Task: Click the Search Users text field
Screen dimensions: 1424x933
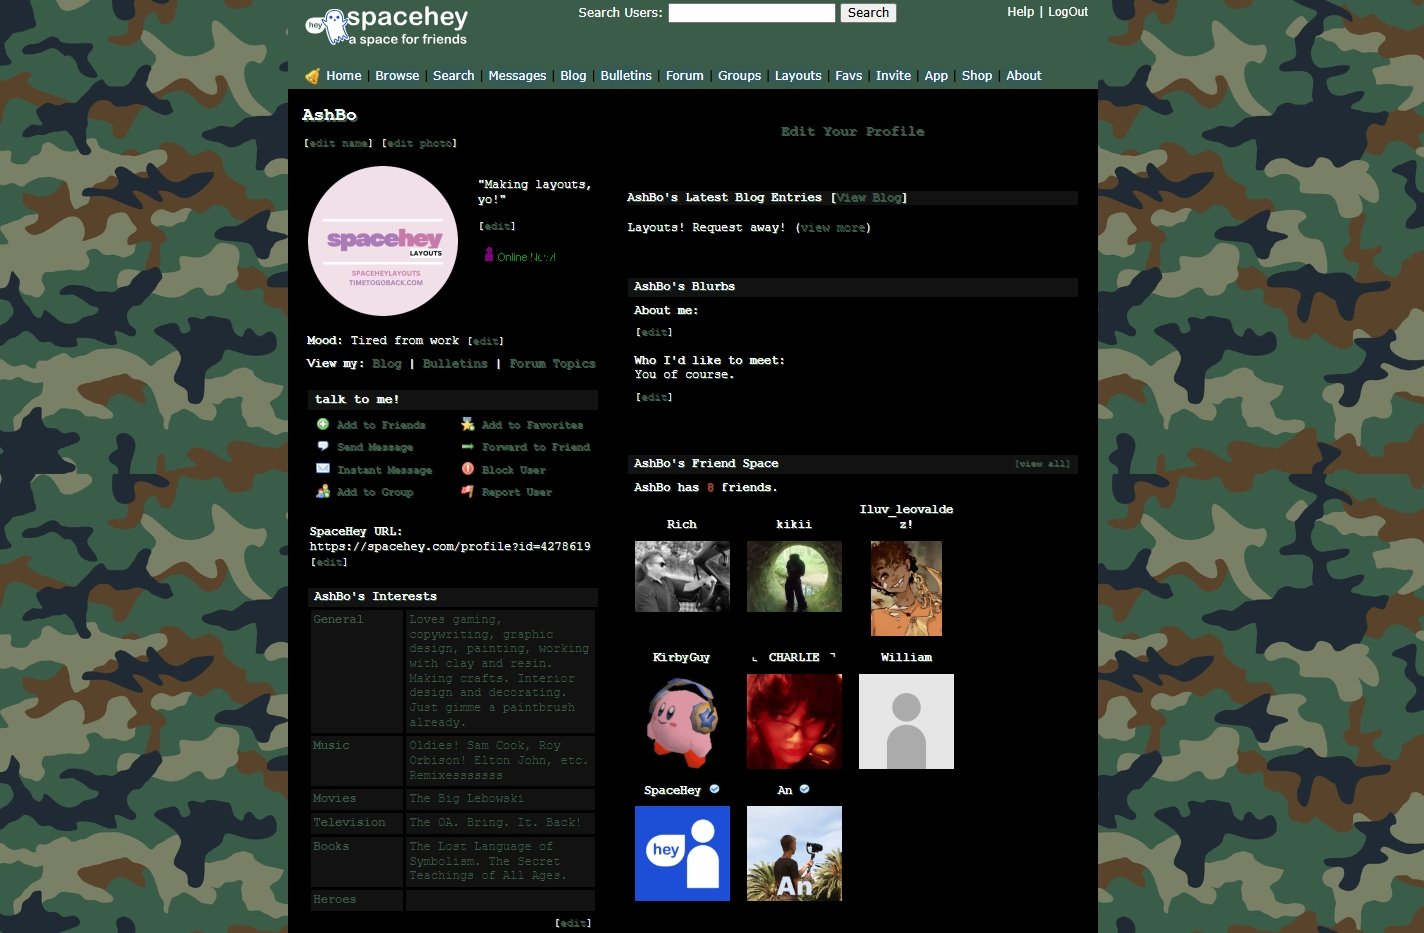Action: tap(751, 13)
